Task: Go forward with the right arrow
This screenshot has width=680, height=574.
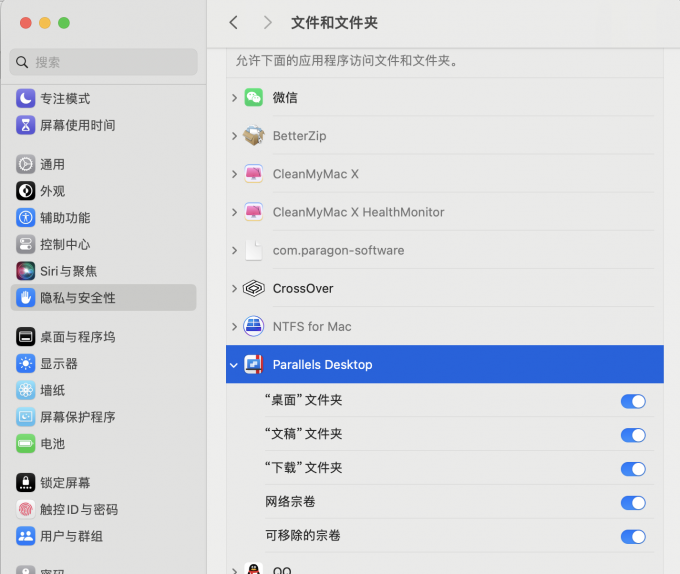Action: [268, 23]
